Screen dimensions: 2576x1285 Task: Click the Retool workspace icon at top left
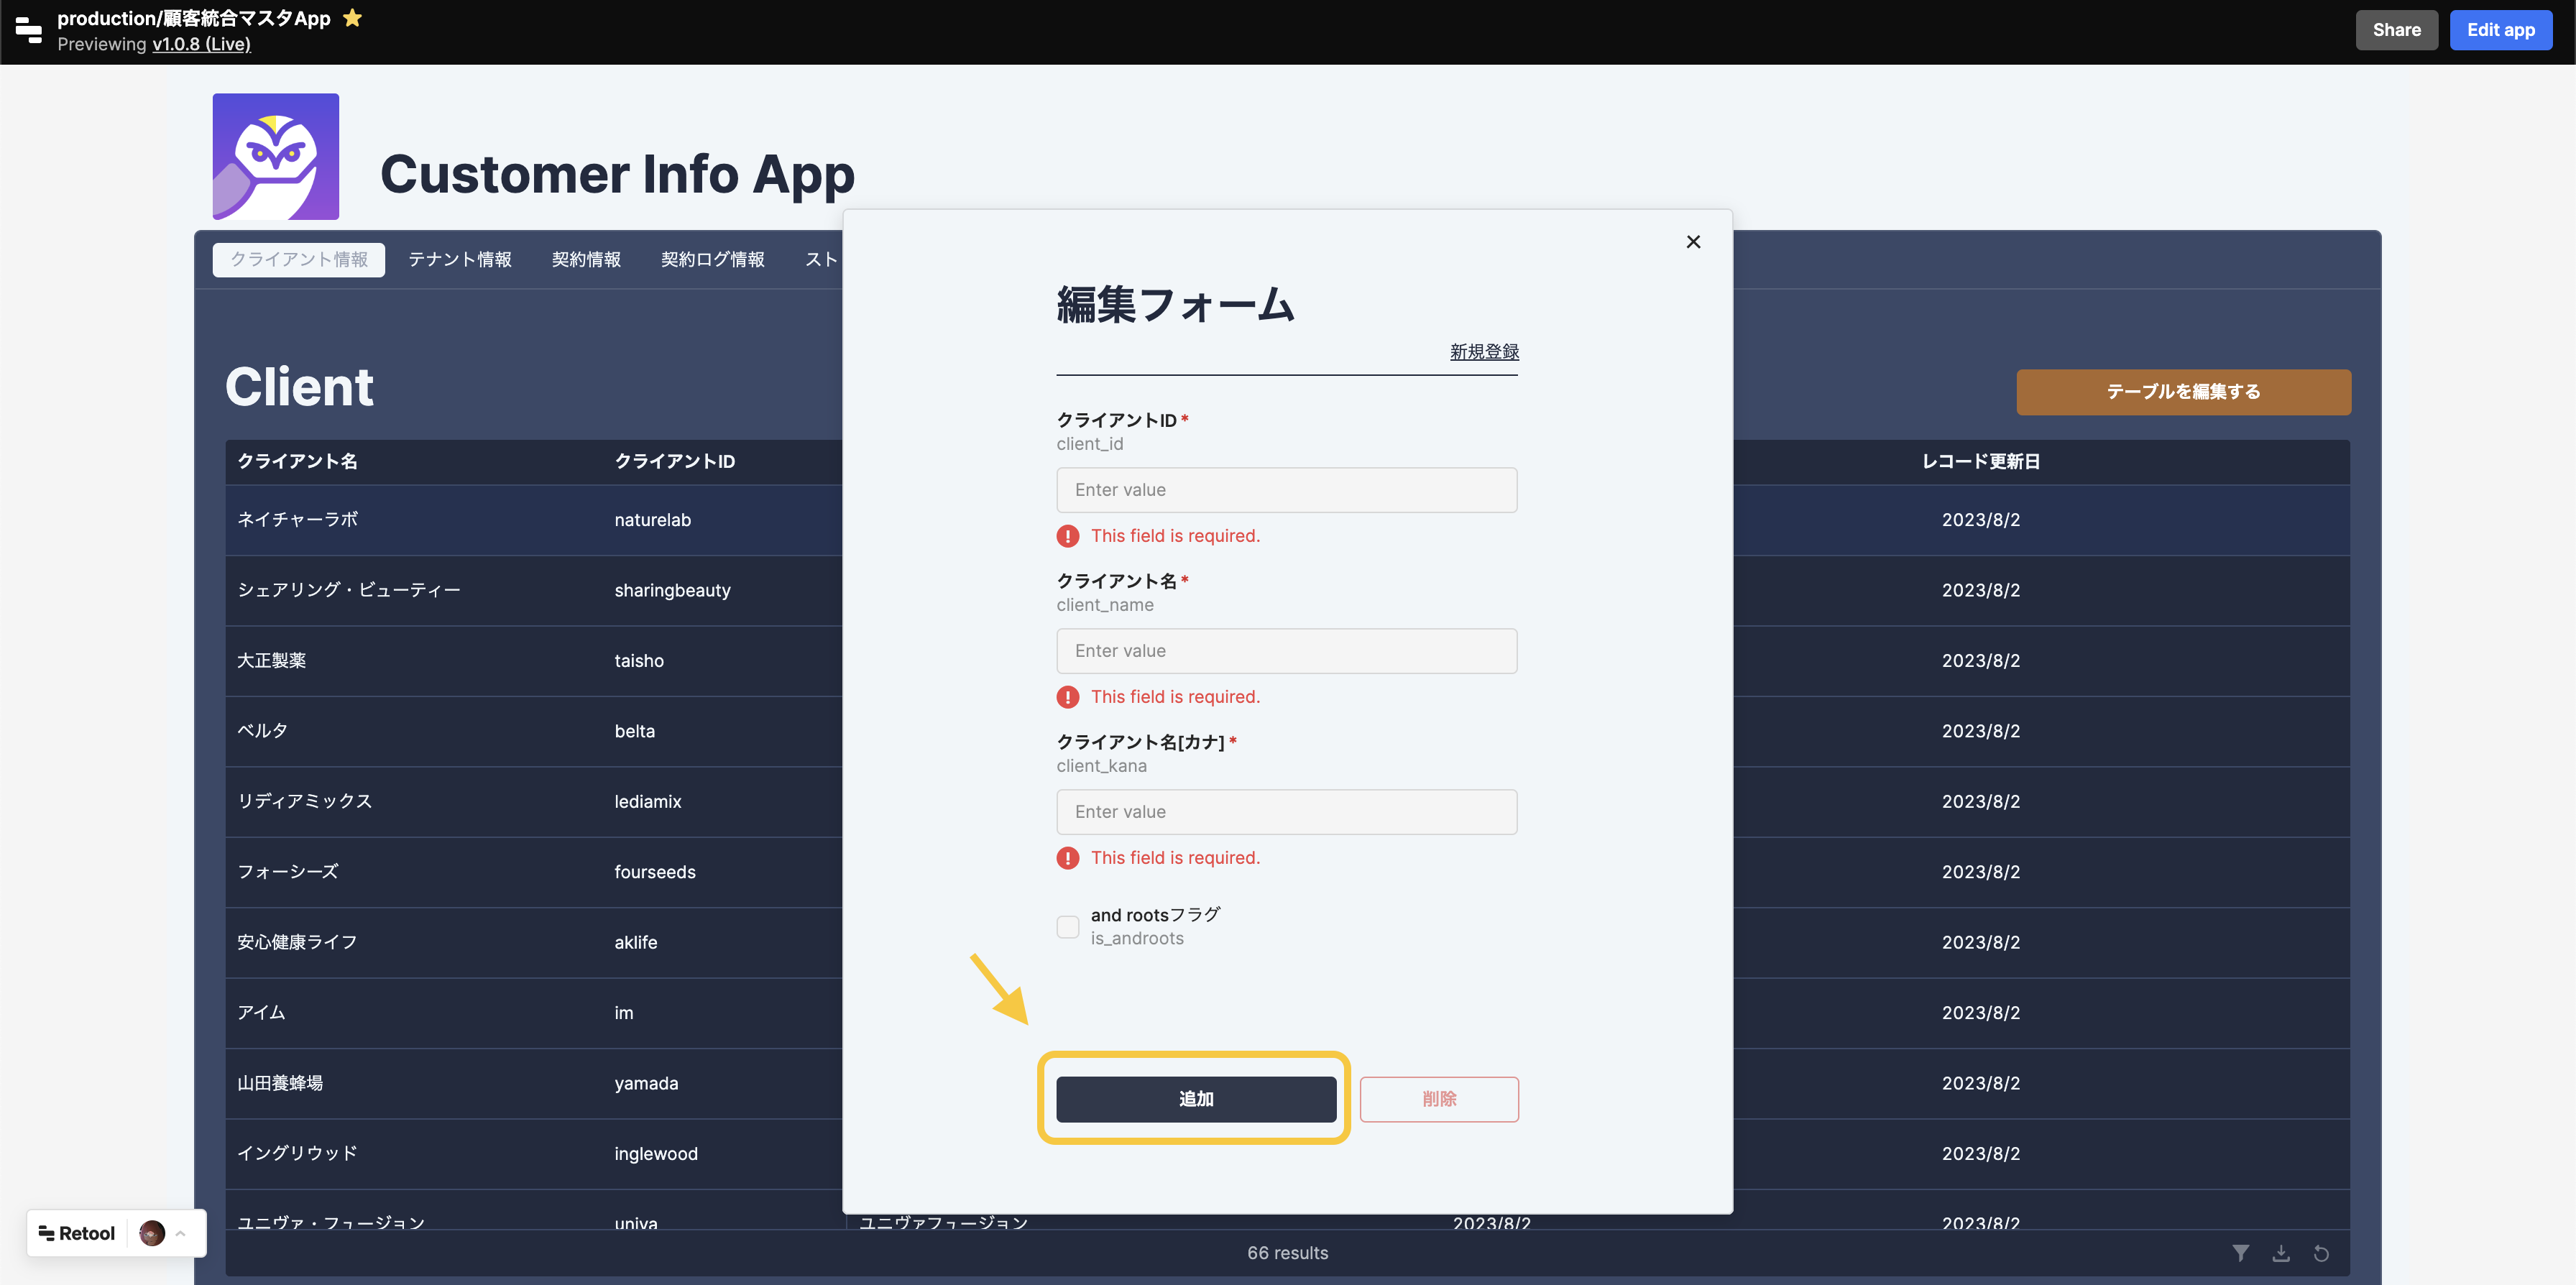tap(28, 31)
